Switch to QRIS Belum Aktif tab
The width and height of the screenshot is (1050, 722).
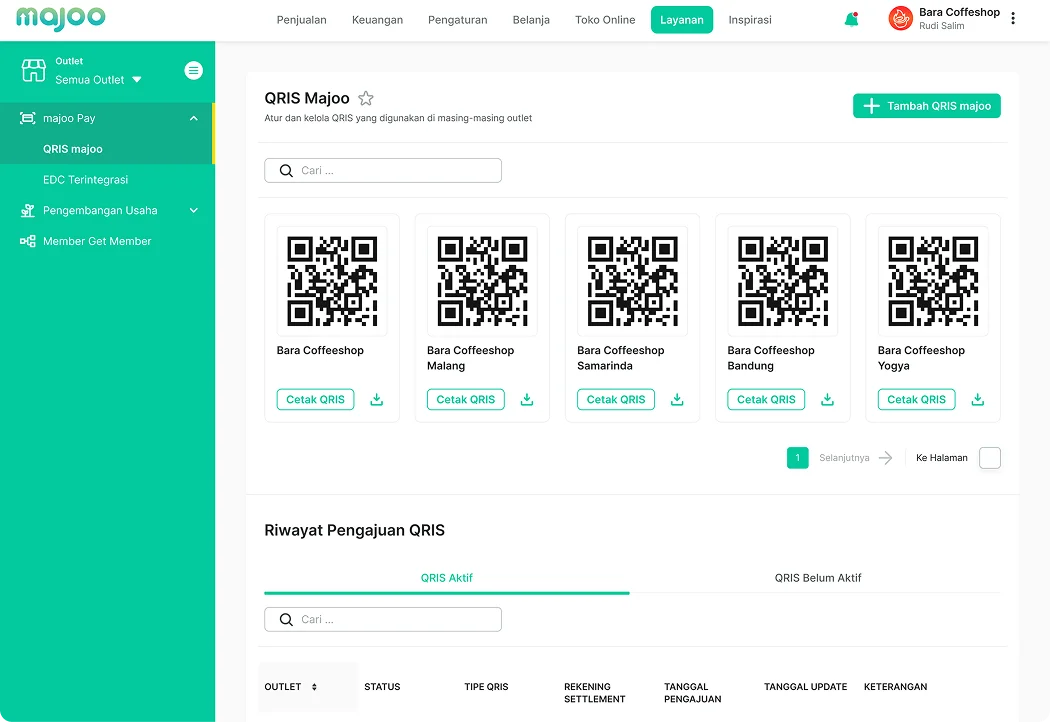pos(817,578)
